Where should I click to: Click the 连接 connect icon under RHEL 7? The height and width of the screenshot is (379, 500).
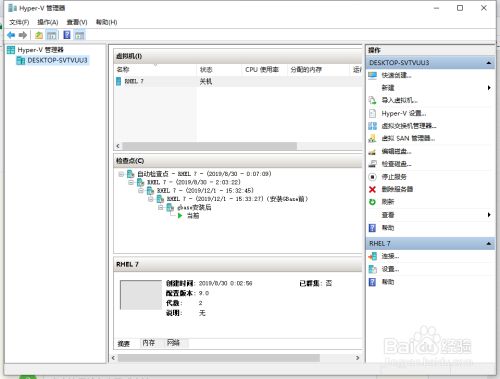point(372,256)
